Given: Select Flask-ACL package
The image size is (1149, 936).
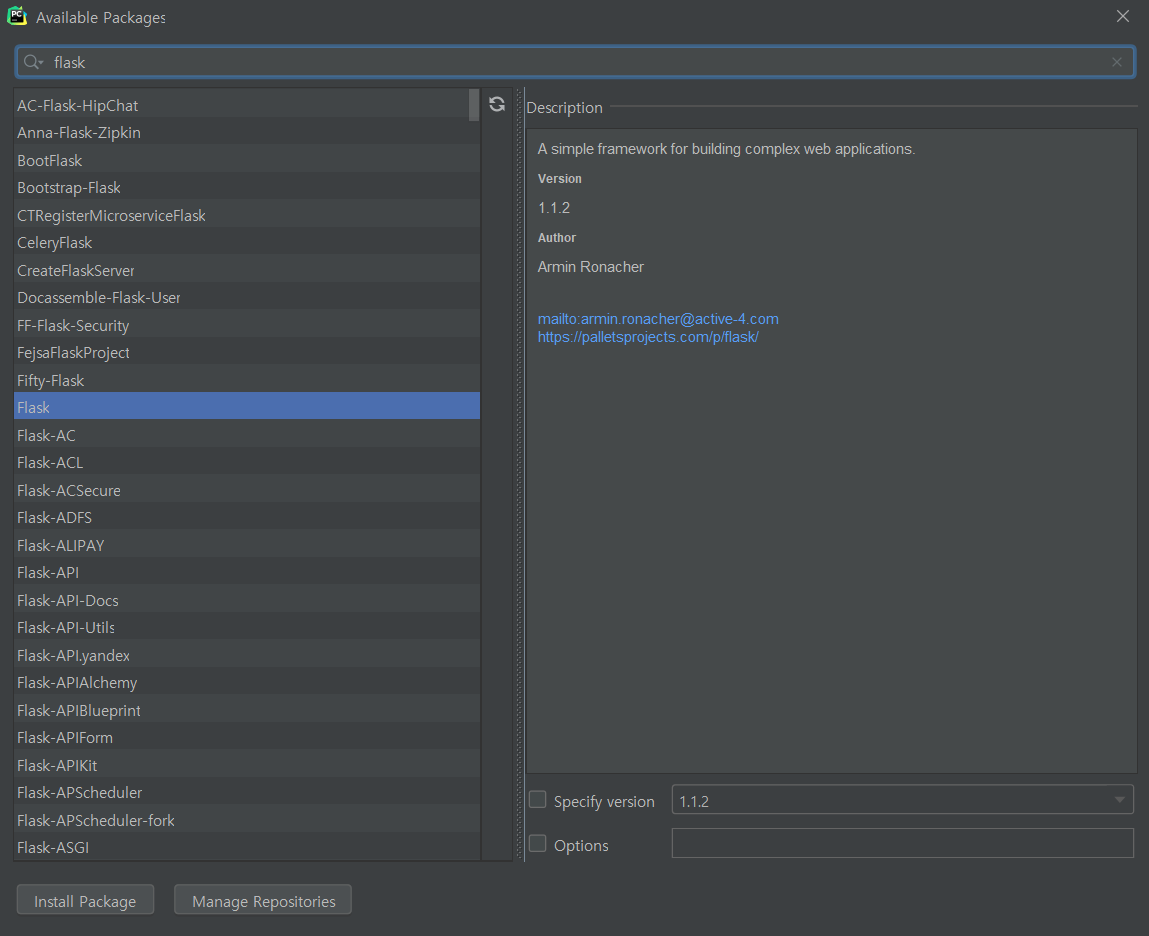Looking at the screenshot, I should click(247, 463).
